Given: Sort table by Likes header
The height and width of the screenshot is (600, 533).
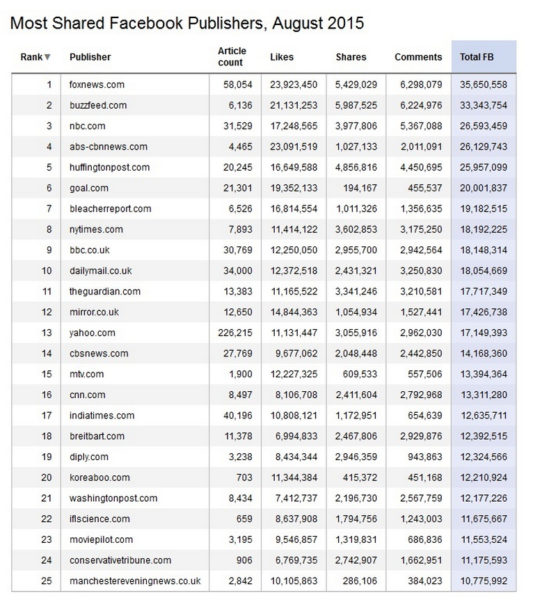Looking at the screenshot, I should pyautogui.click(x=282, y=57).
